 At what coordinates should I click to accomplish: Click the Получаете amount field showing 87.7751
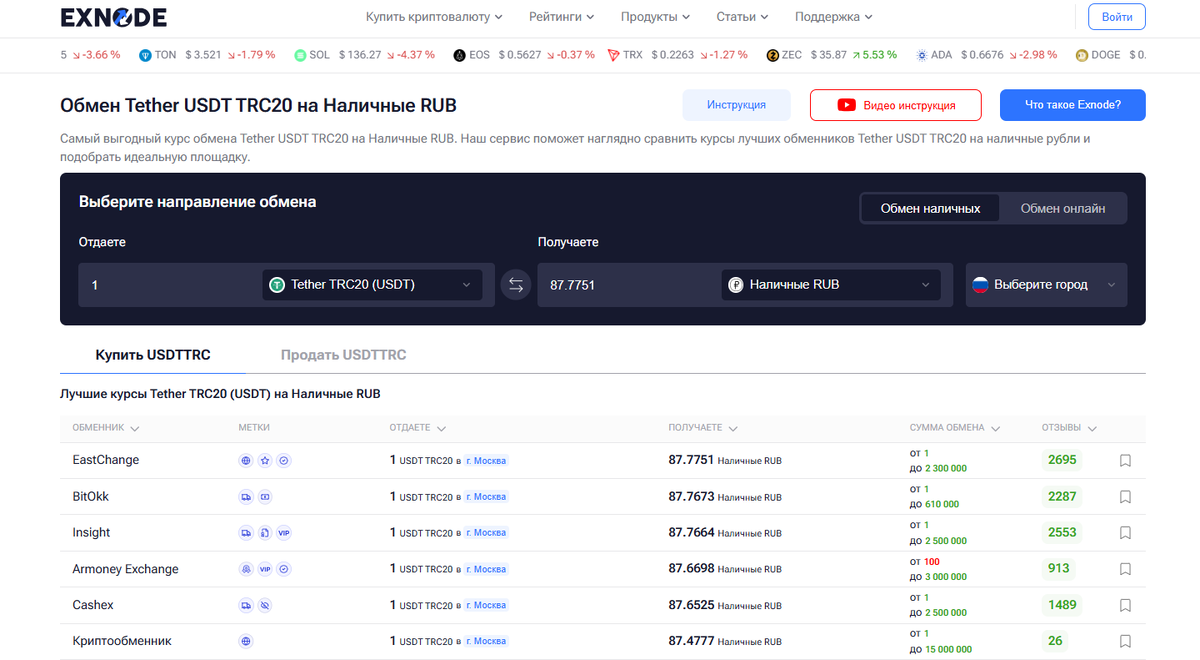point(626,285)
